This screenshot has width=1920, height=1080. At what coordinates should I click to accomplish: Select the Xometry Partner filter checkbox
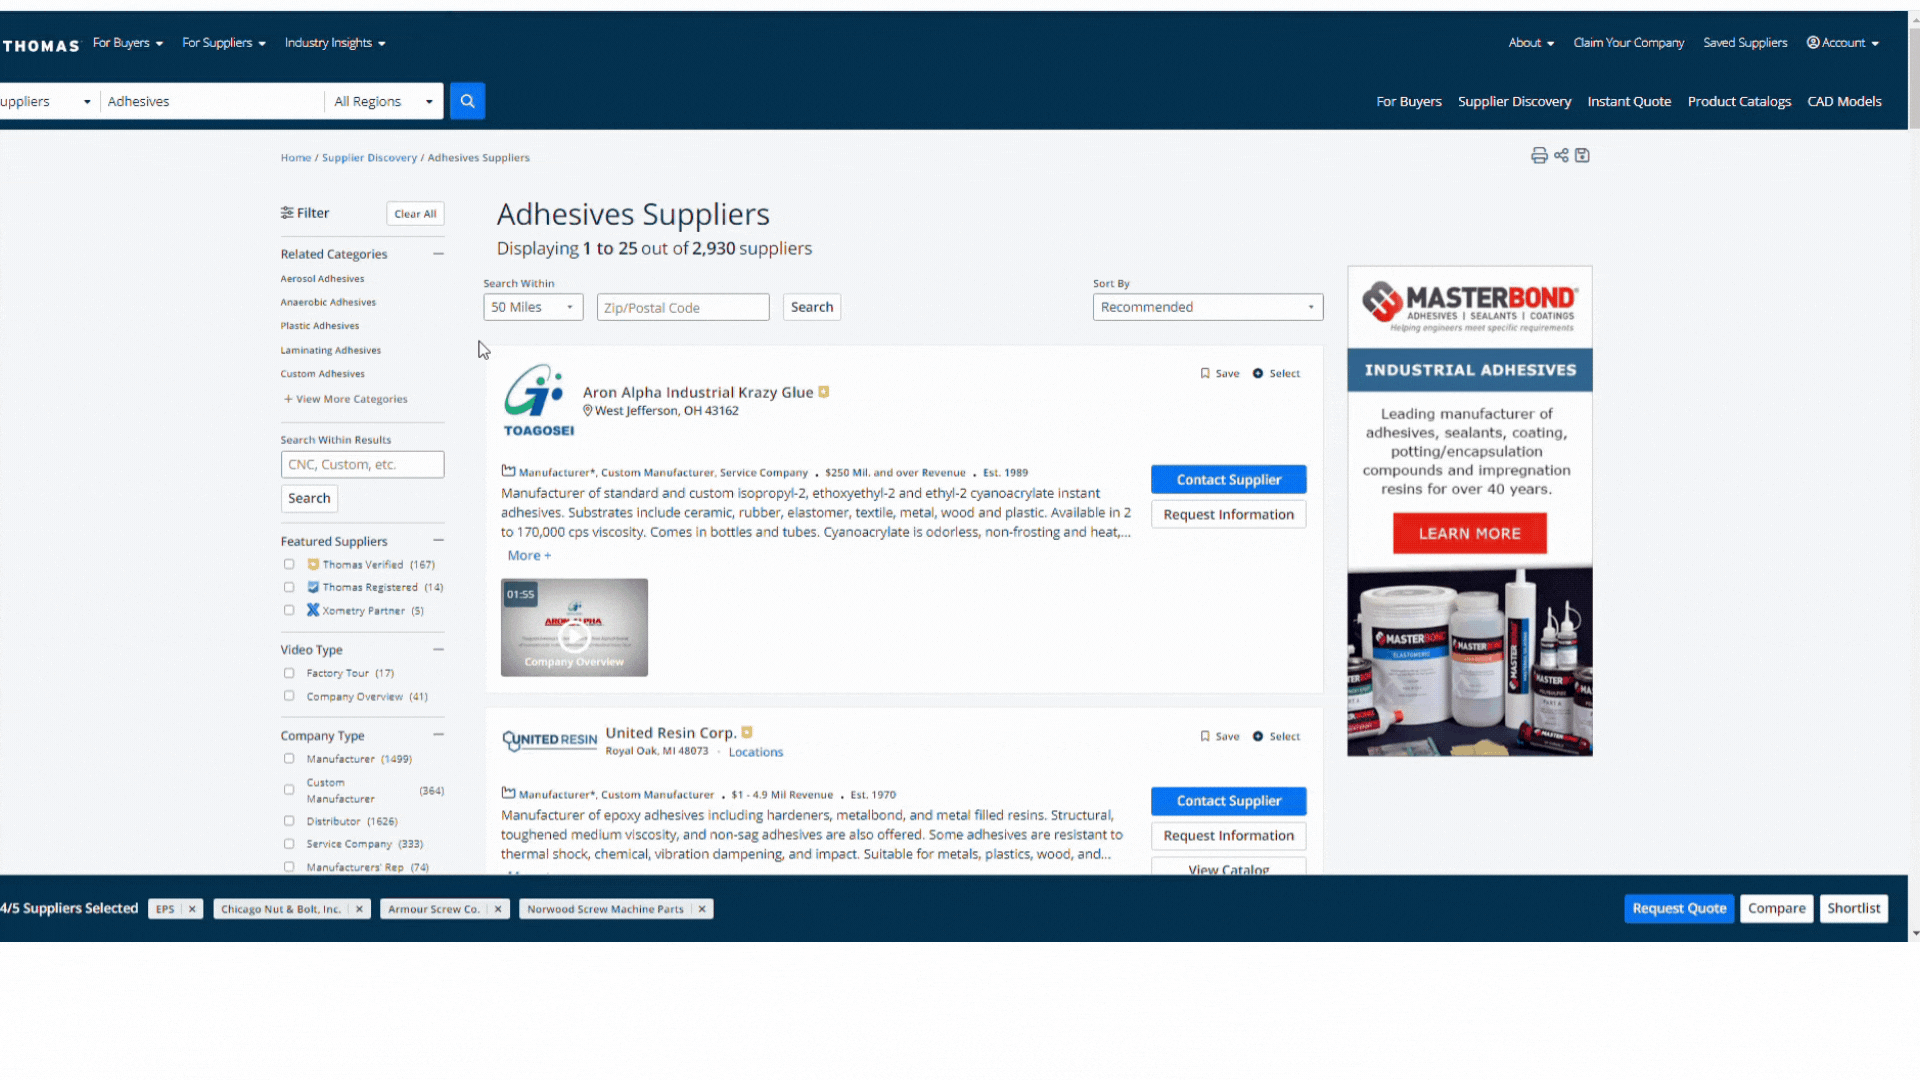tap(289, 611)
